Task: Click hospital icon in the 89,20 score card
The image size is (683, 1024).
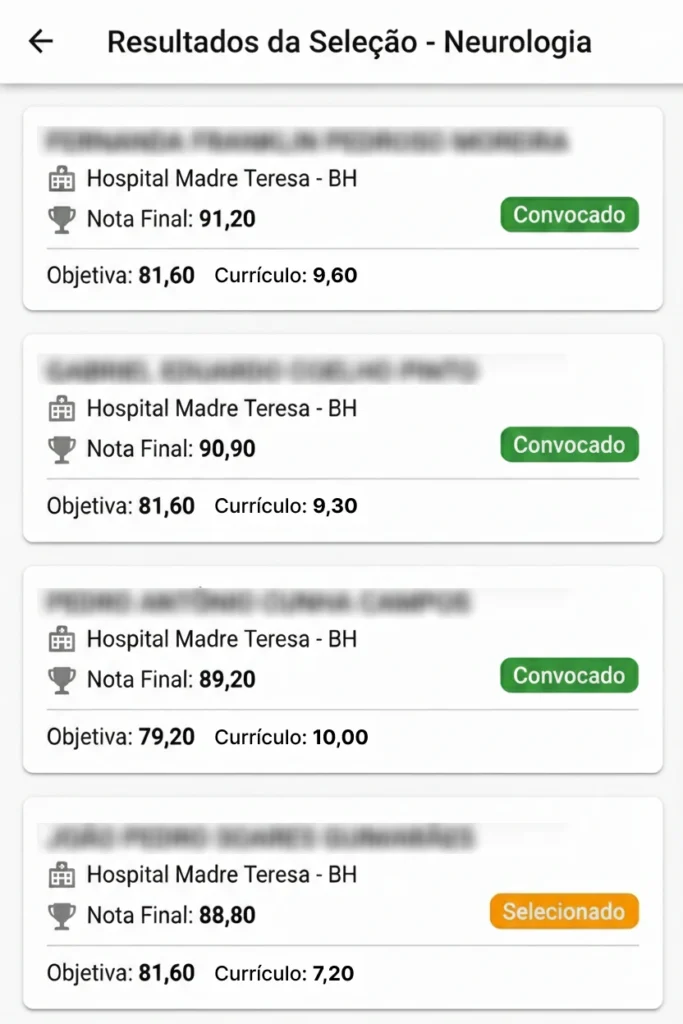Action: click(62, 639)
